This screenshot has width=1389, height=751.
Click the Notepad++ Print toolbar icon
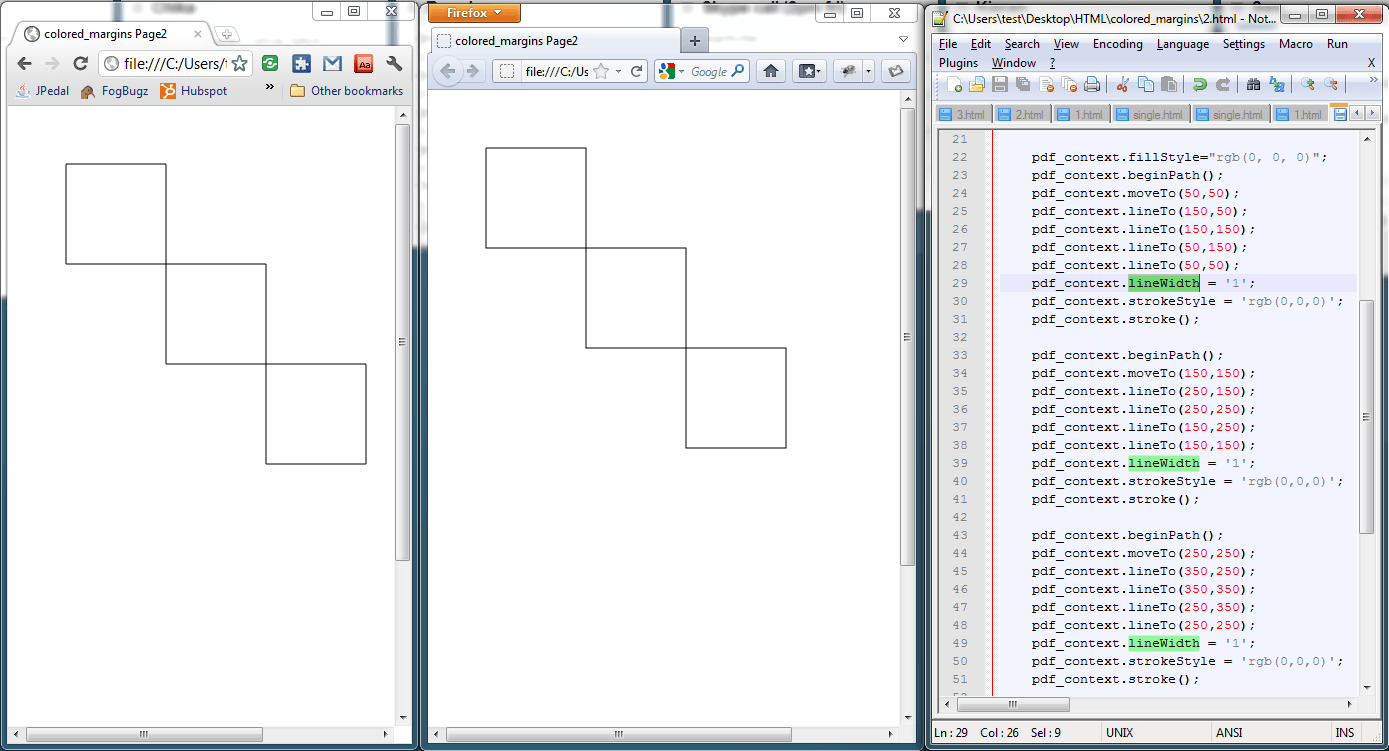click(x=1092, y=85)
